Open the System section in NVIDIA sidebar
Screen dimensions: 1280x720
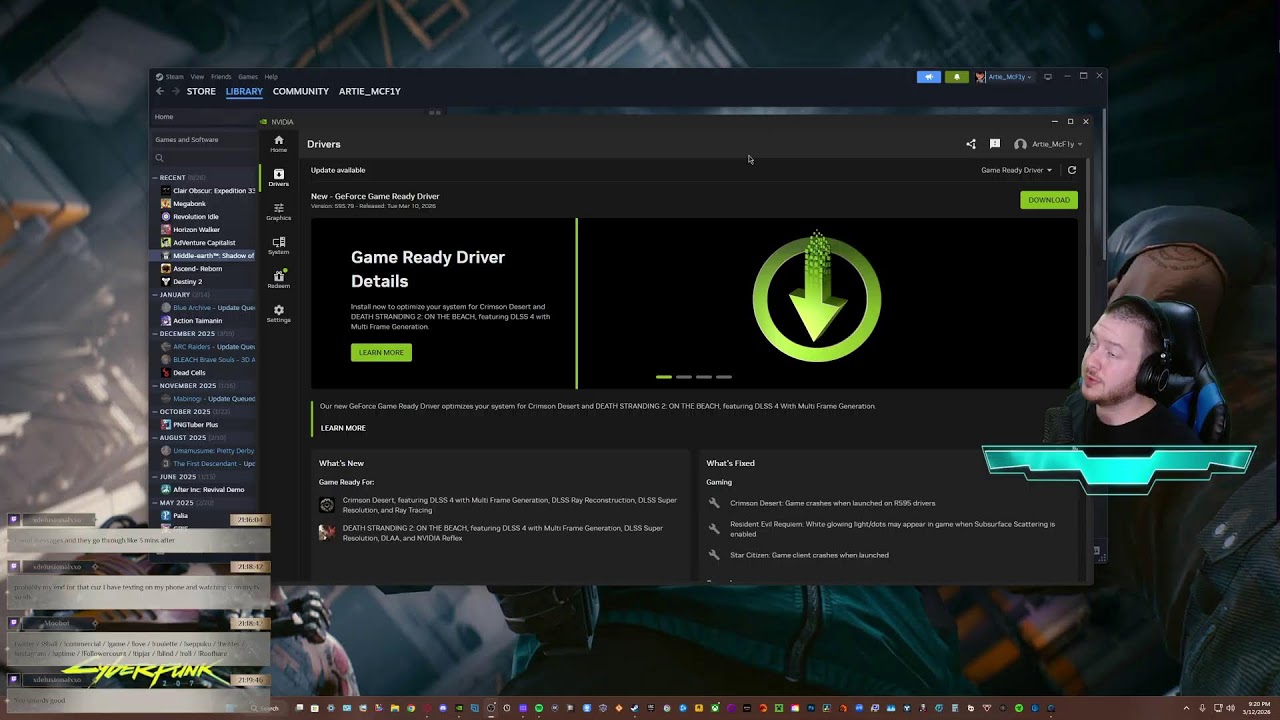point(278,245)
